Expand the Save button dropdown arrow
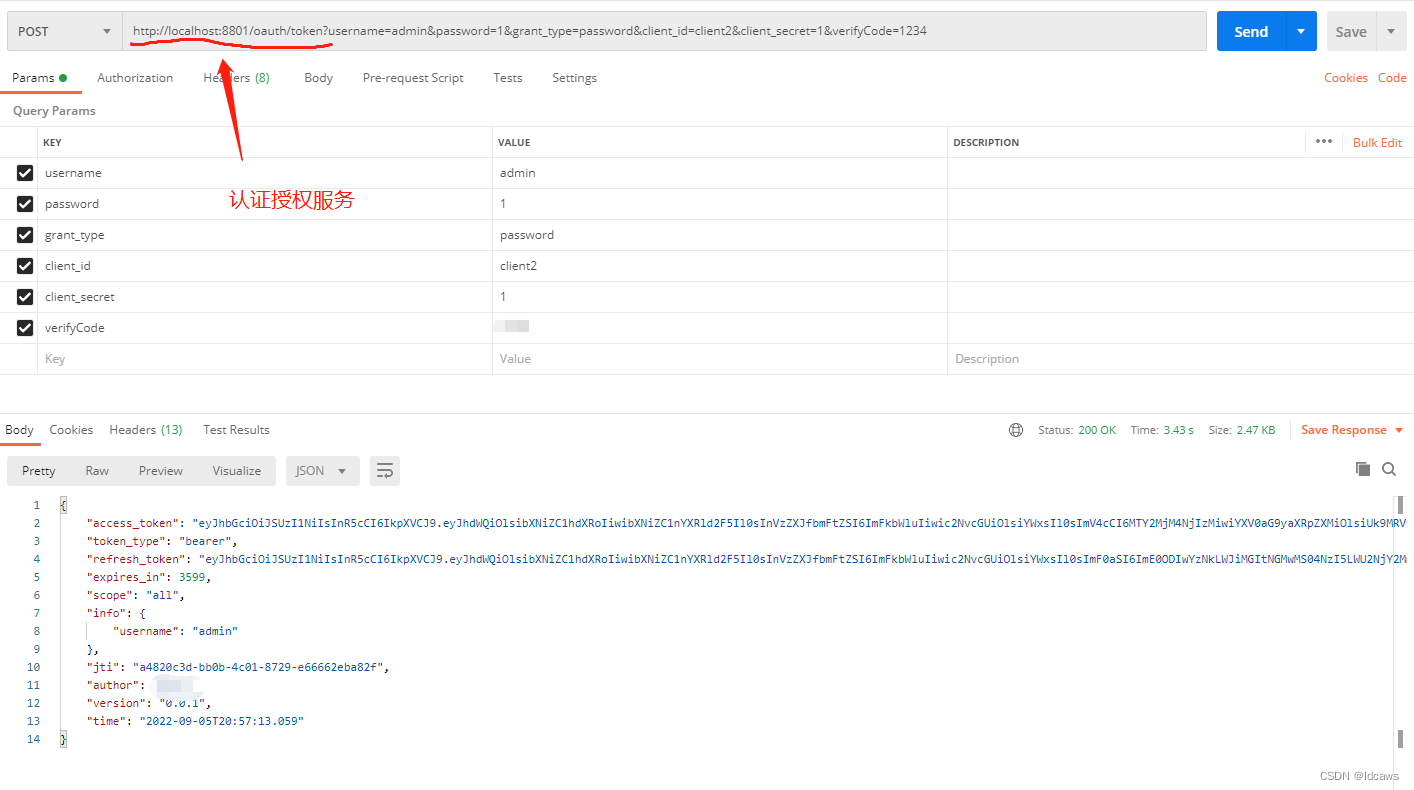Viewport: 1414px width, 790px height. pyautogui.click(x=1391, y=31)
